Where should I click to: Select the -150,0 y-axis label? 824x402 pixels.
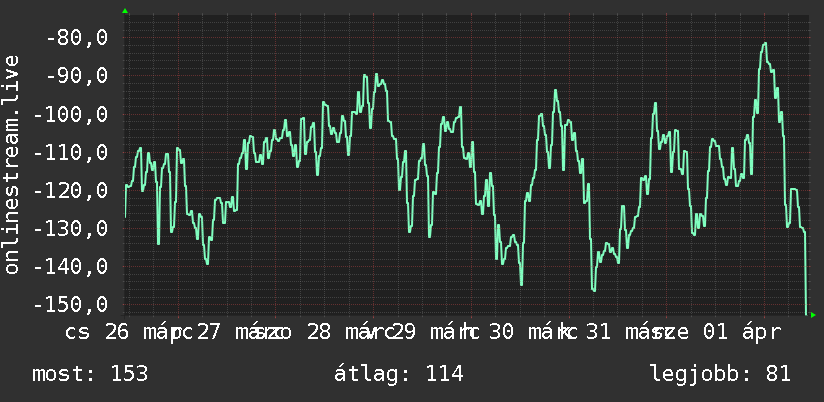pos(70,305)
